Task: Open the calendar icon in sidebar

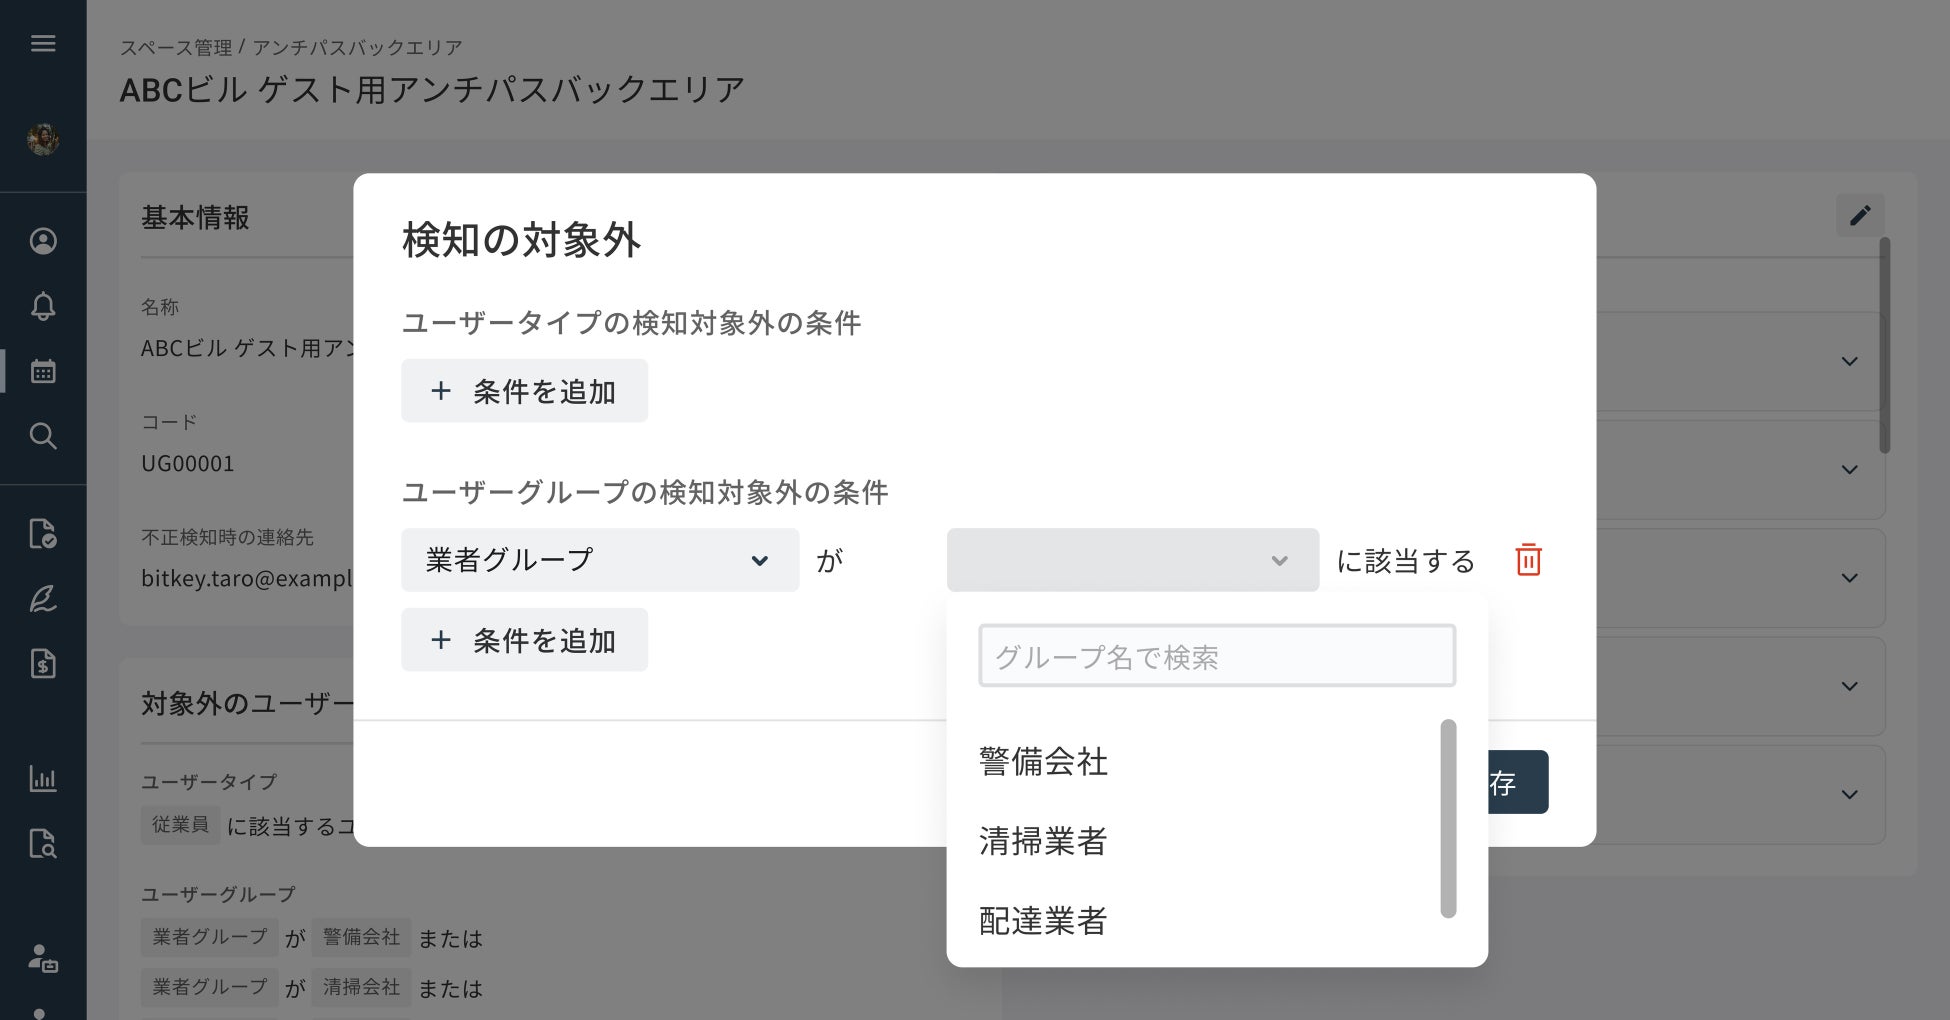Action: tap(43, 372)
